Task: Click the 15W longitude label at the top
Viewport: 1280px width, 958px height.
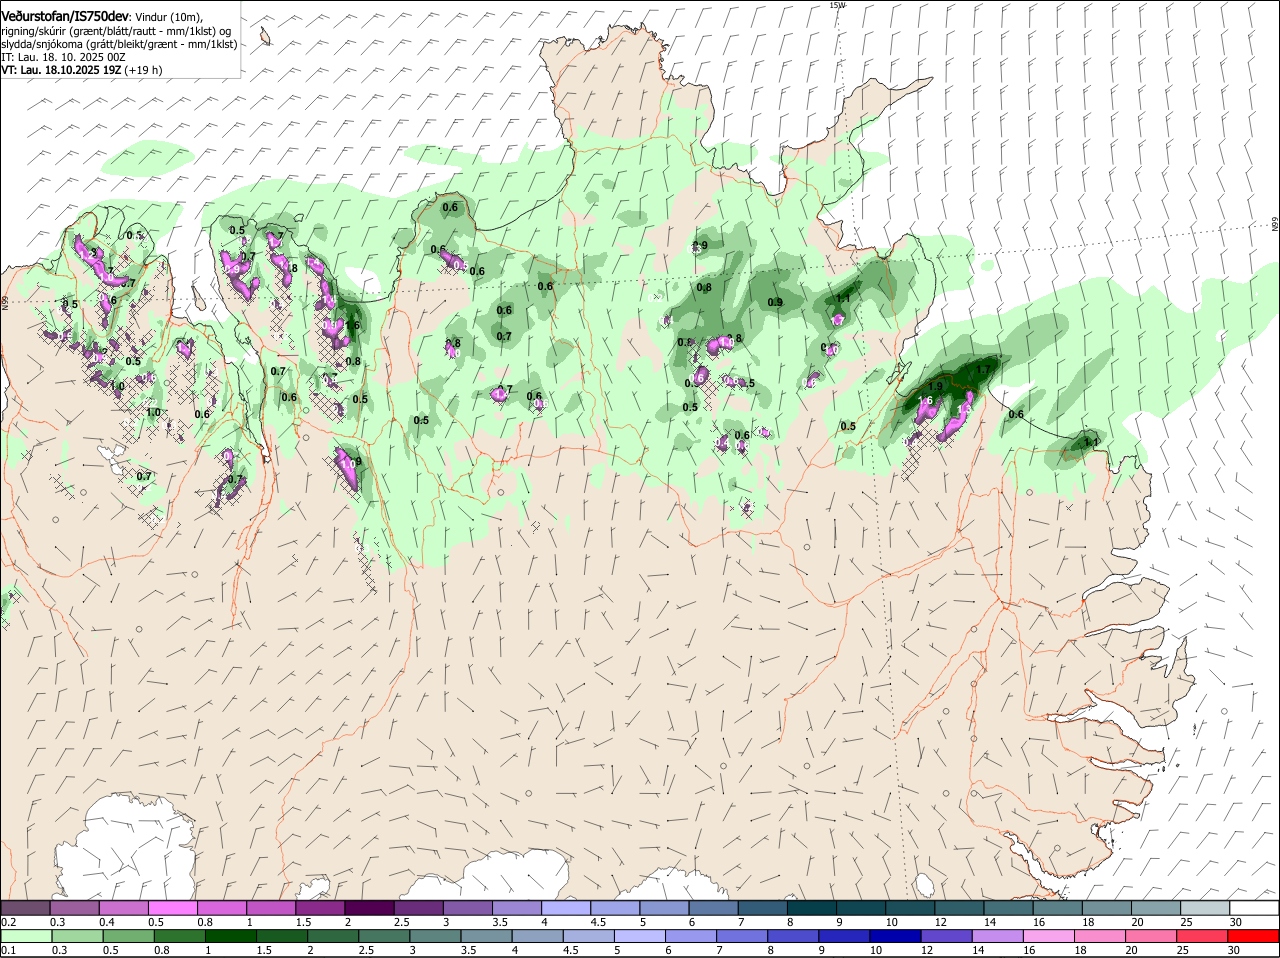Action: [837, 5]
